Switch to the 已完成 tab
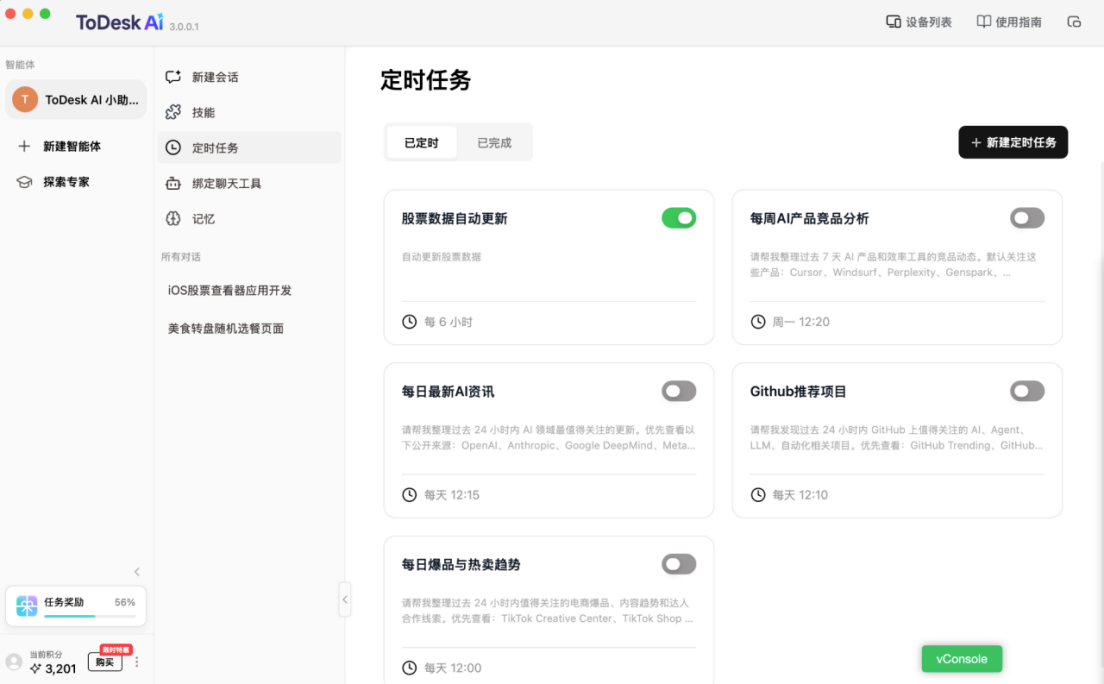This screenshot has width=1104, height=684. [x=494, y=142]
